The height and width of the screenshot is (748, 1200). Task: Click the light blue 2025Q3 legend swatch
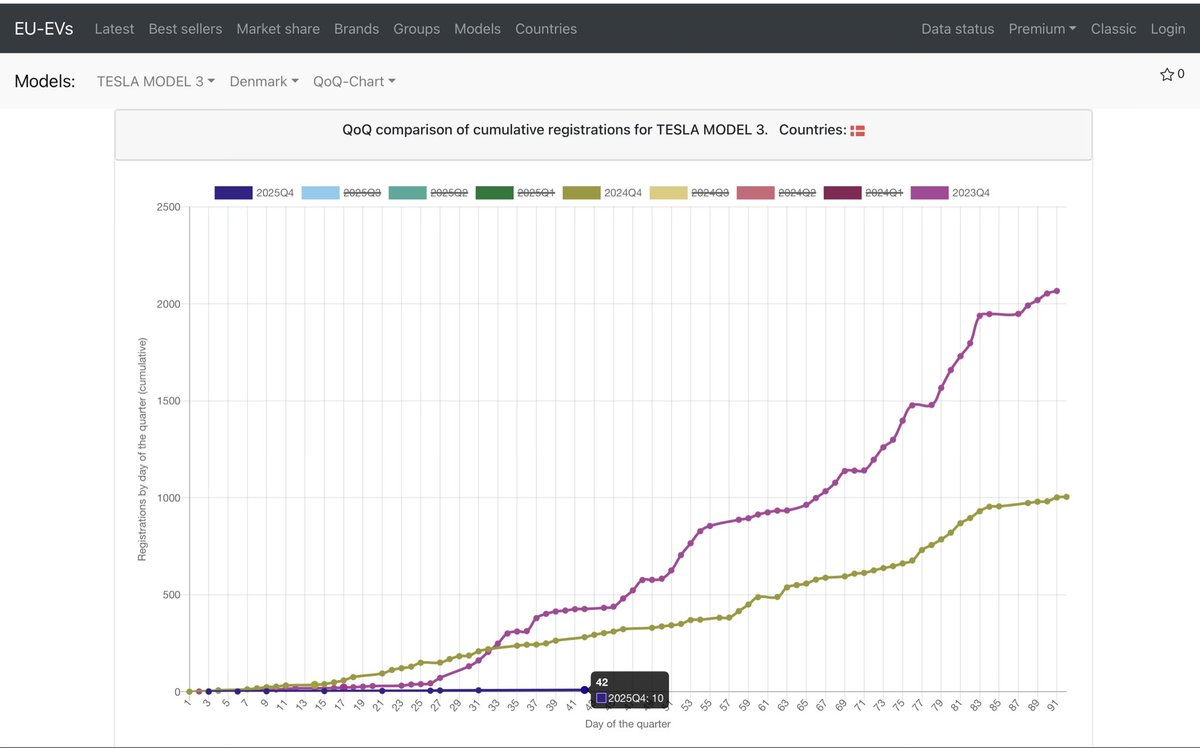click(318, 192)
